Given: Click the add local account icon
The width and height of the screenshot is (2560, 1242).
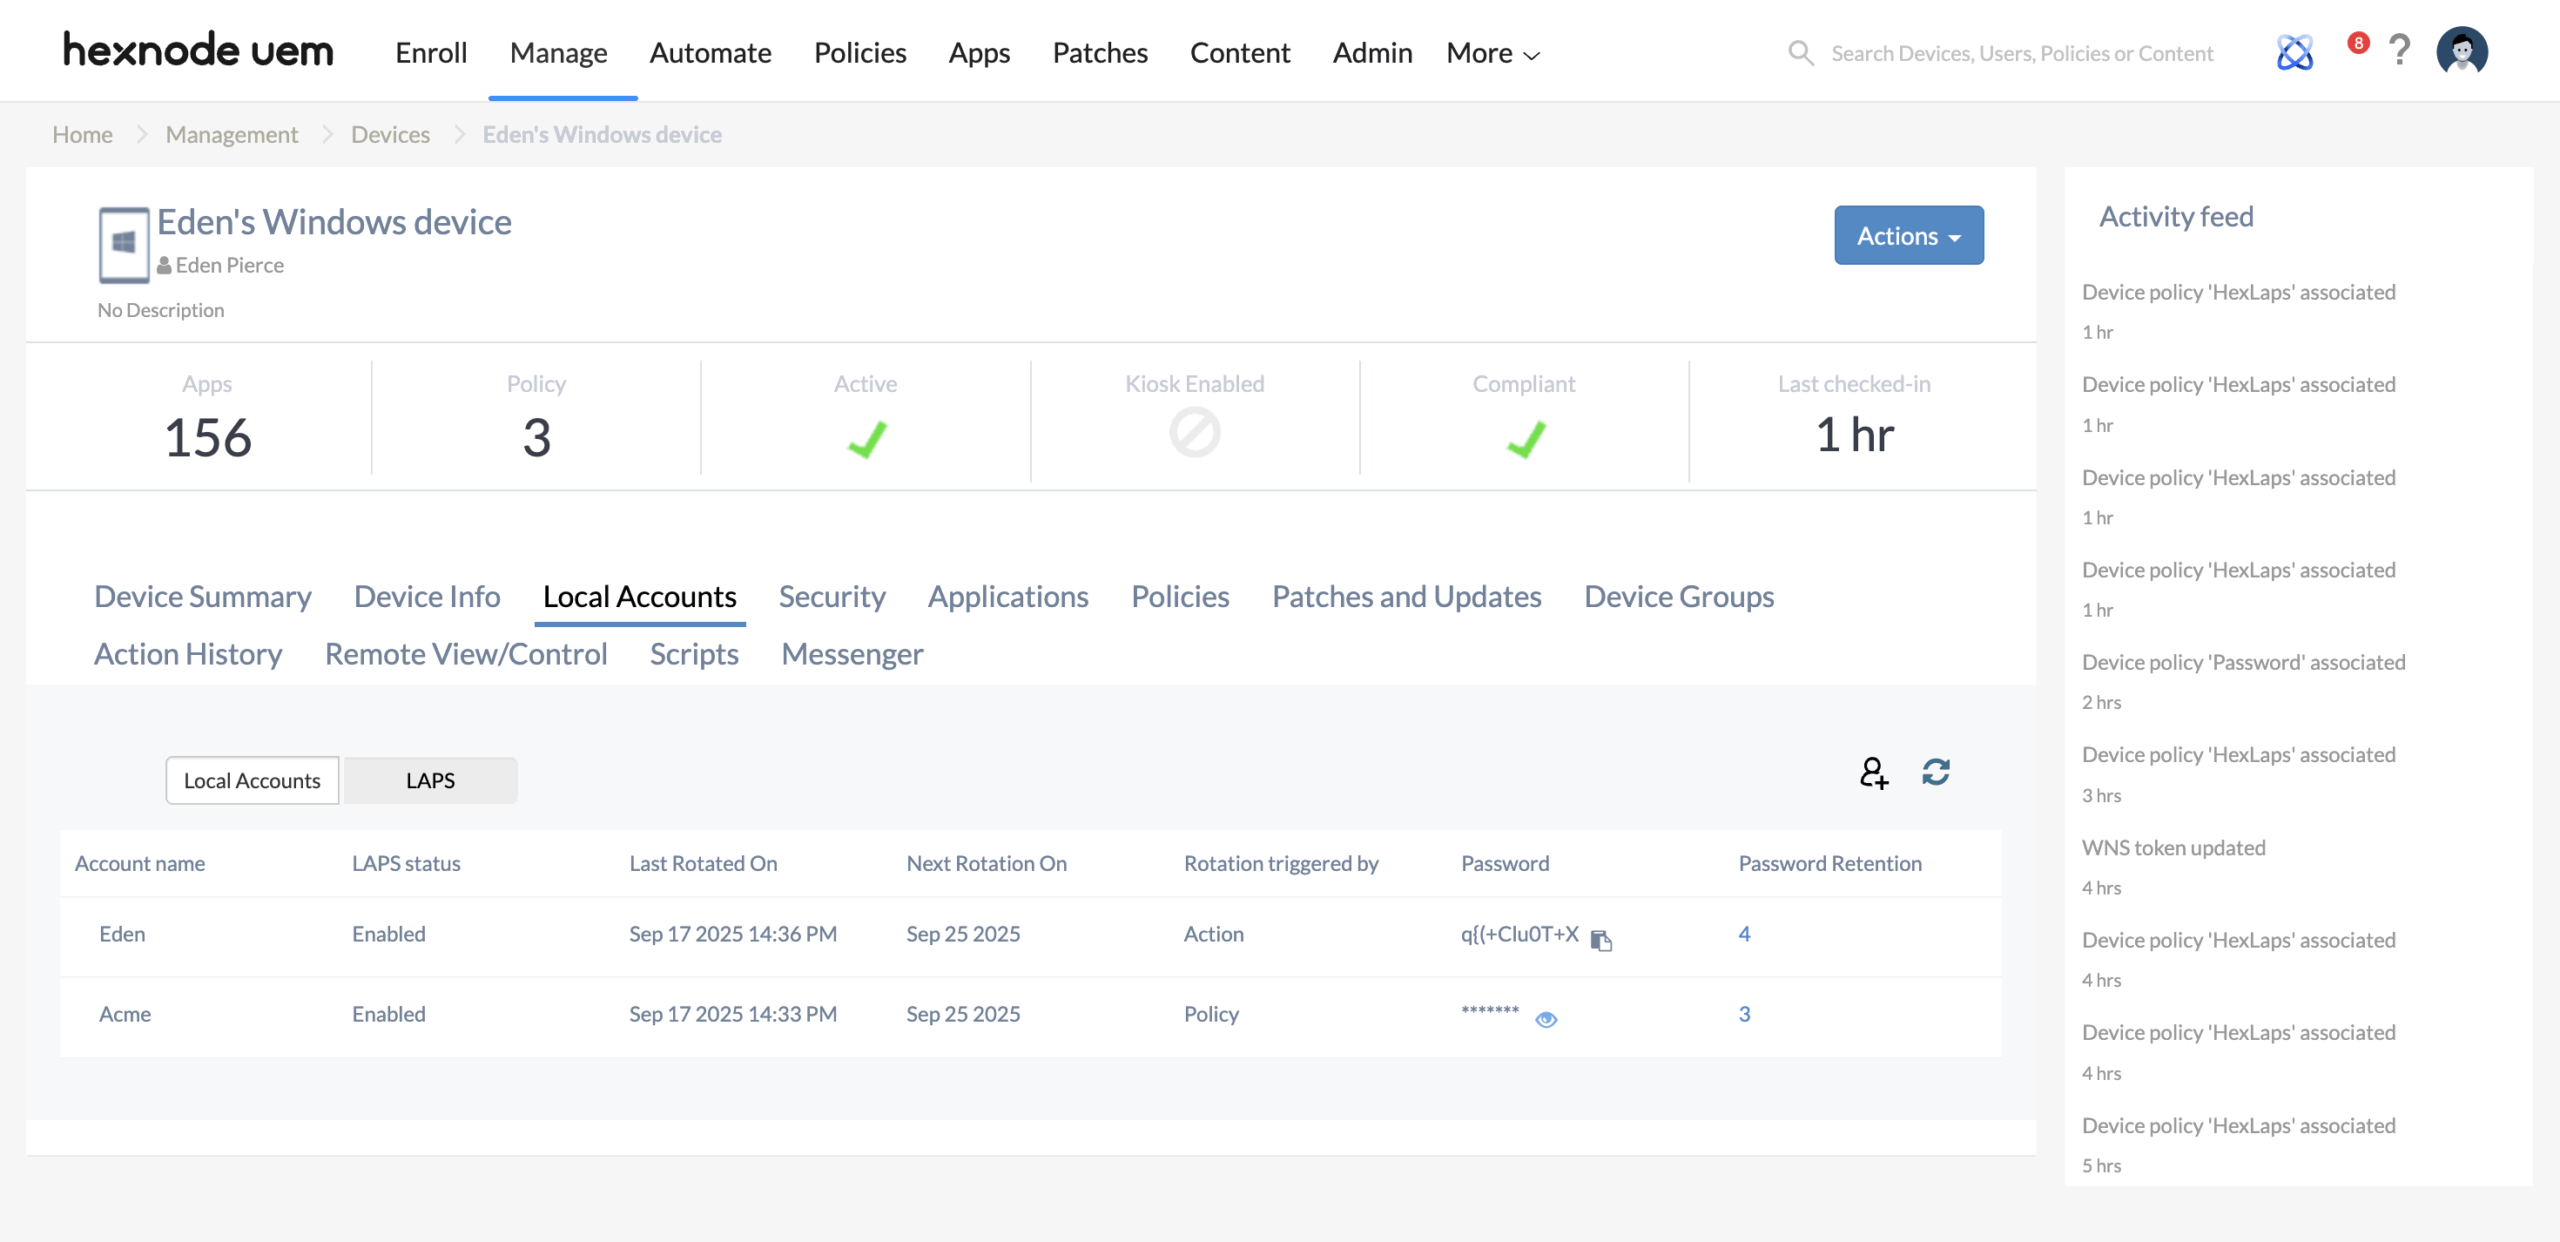Looking at the screenshot, I should 1873,772.
